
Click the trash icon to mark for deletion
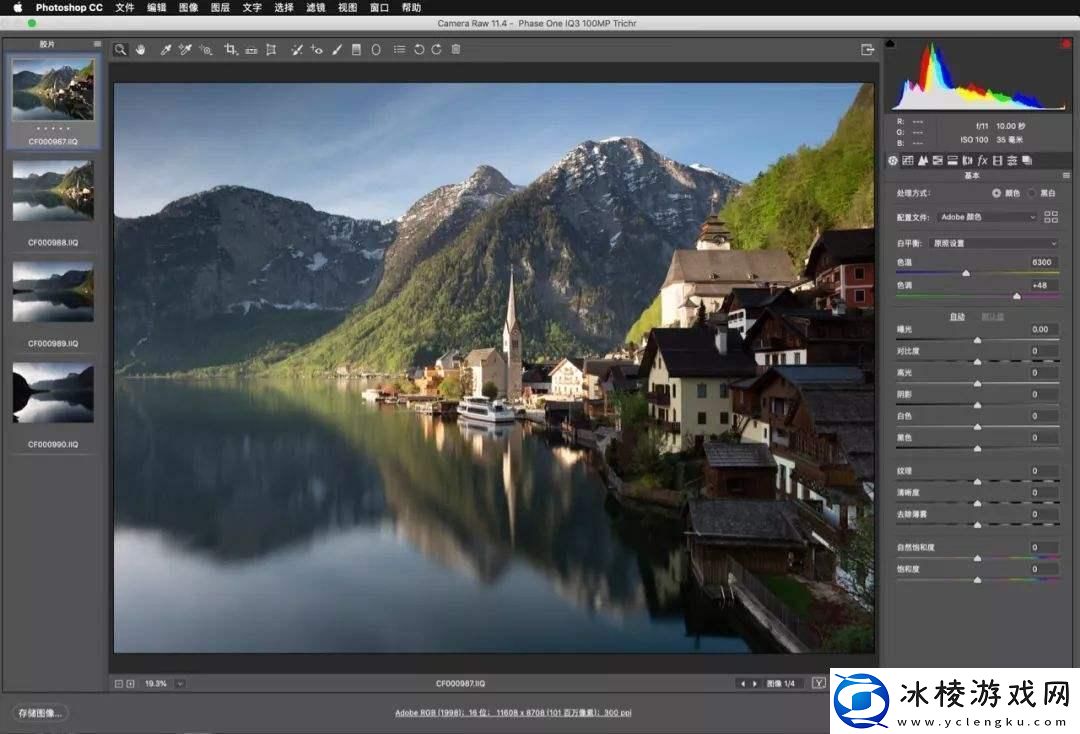456,49
